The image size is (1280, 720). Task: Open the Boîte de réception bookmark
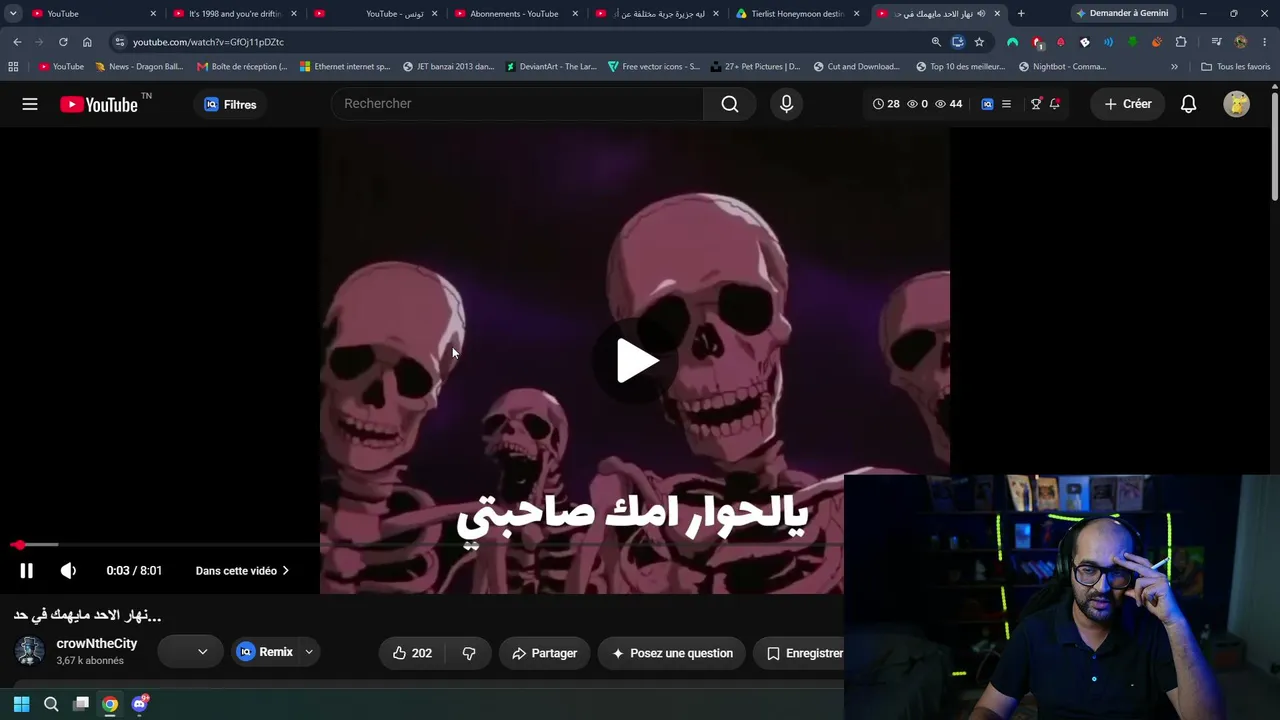click(242, 67)
